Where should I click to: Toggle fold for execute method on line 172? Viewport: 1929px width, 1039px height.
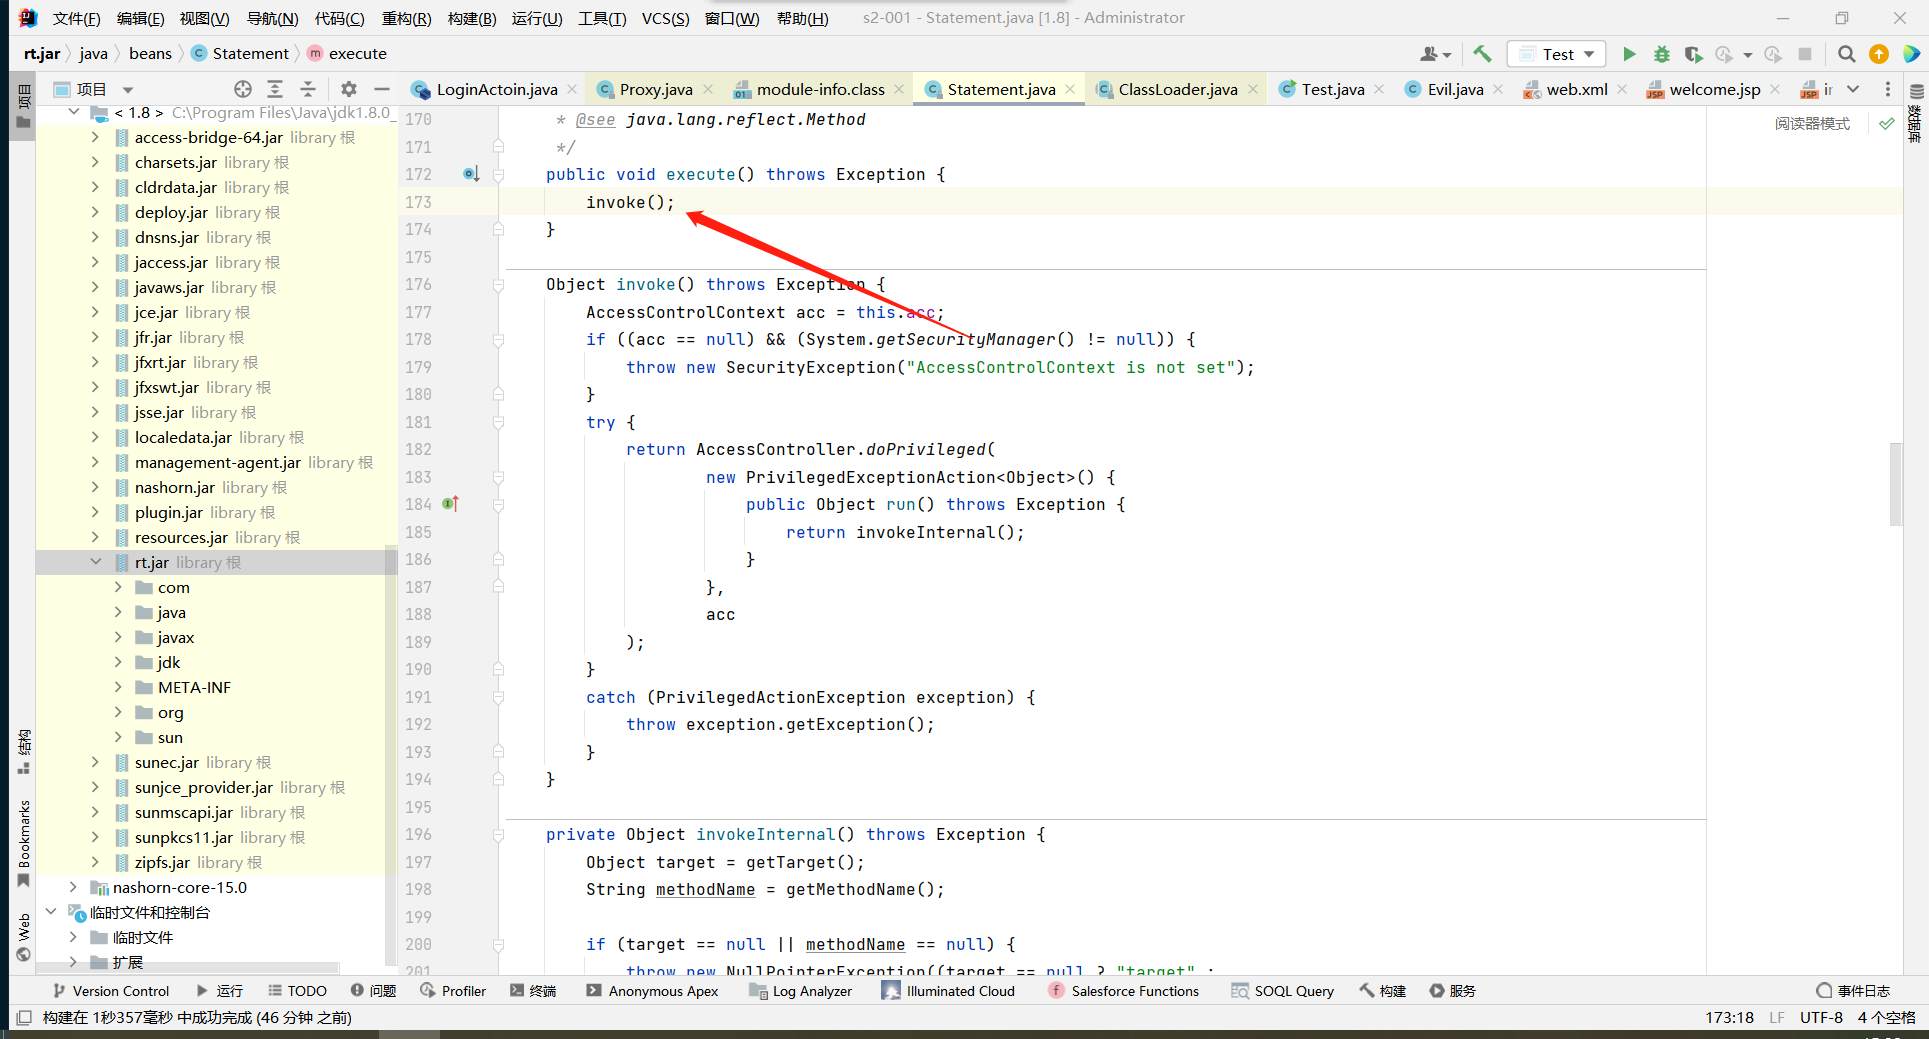click(x=498, y=174)
